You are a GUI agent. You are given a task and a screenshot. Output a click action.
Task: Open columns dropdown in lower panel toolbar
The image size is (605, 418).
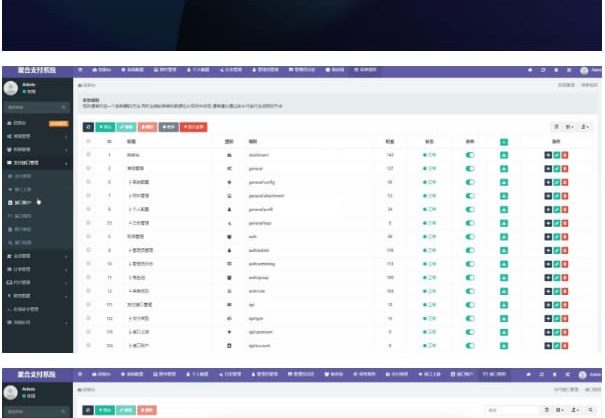(x=559, y=410)
